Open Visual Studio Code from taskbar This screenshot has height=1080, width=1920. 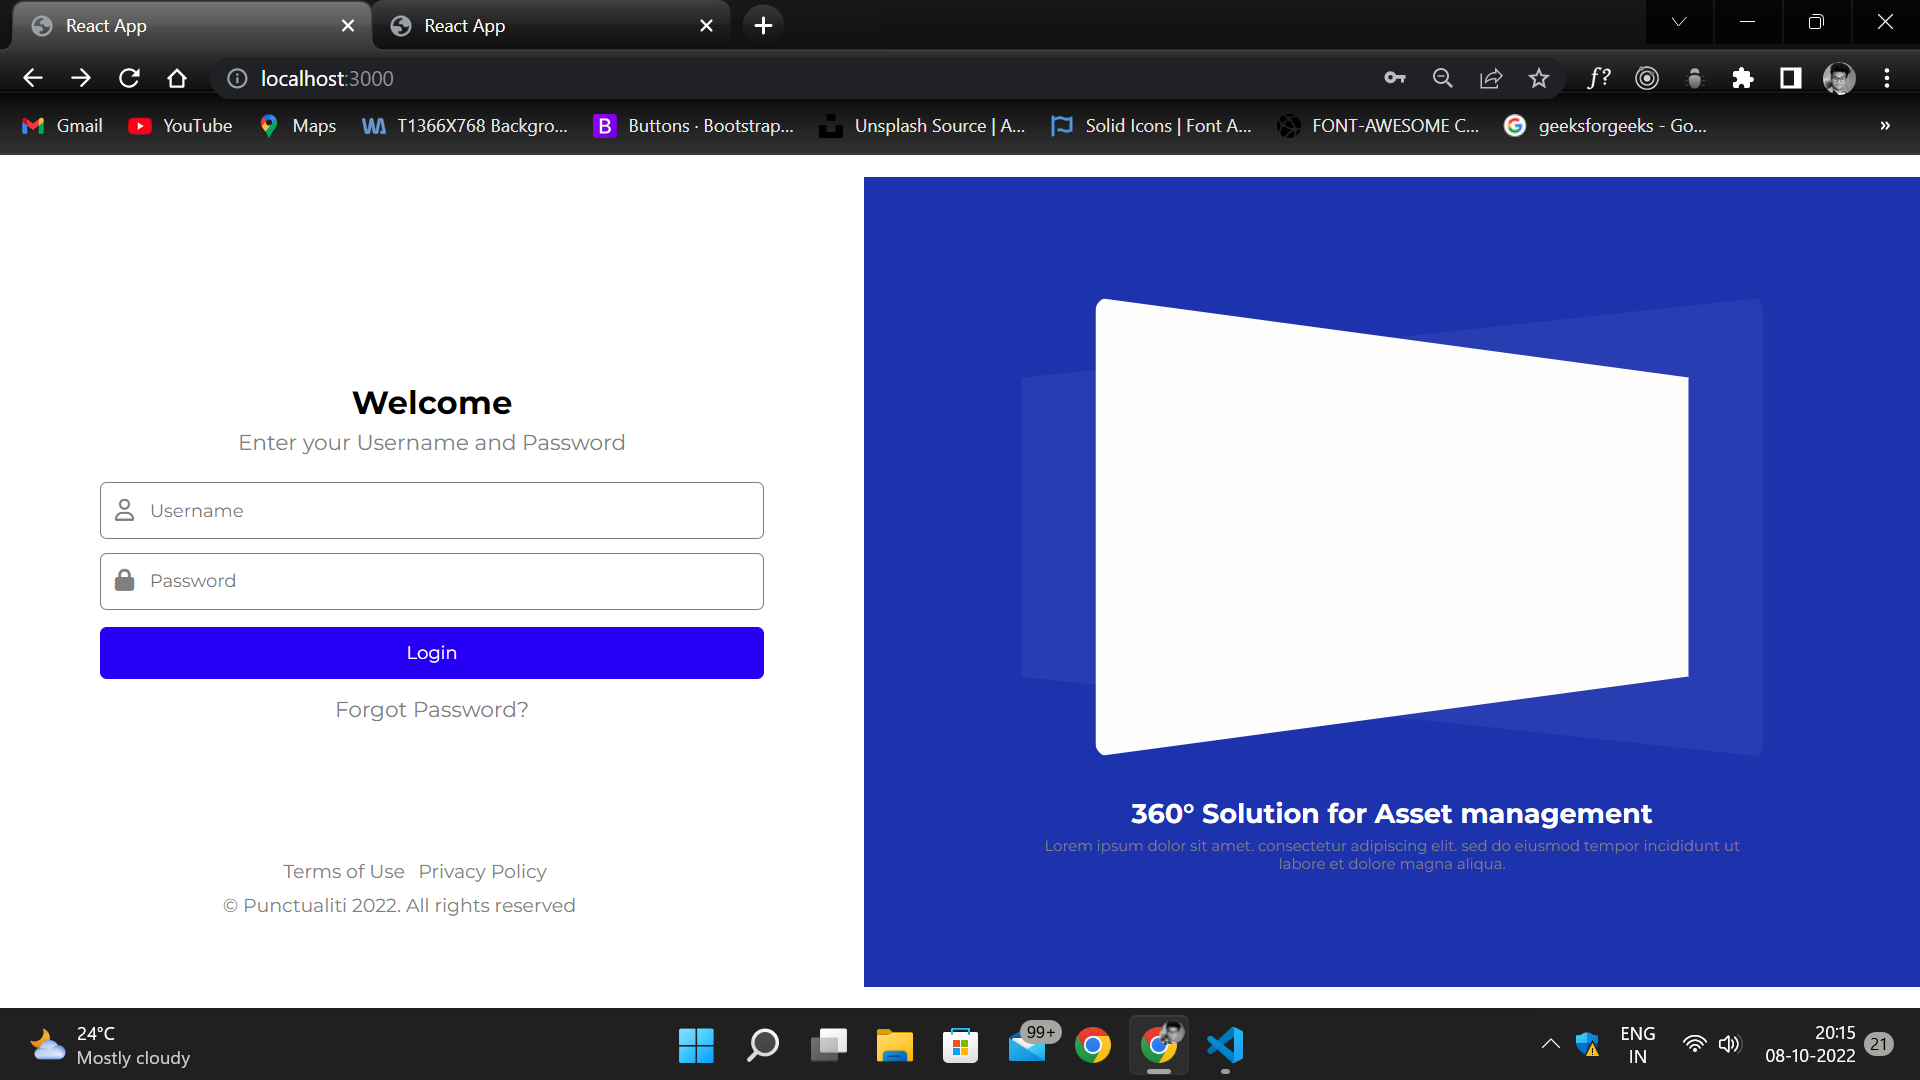[x=1225, y=1046]
